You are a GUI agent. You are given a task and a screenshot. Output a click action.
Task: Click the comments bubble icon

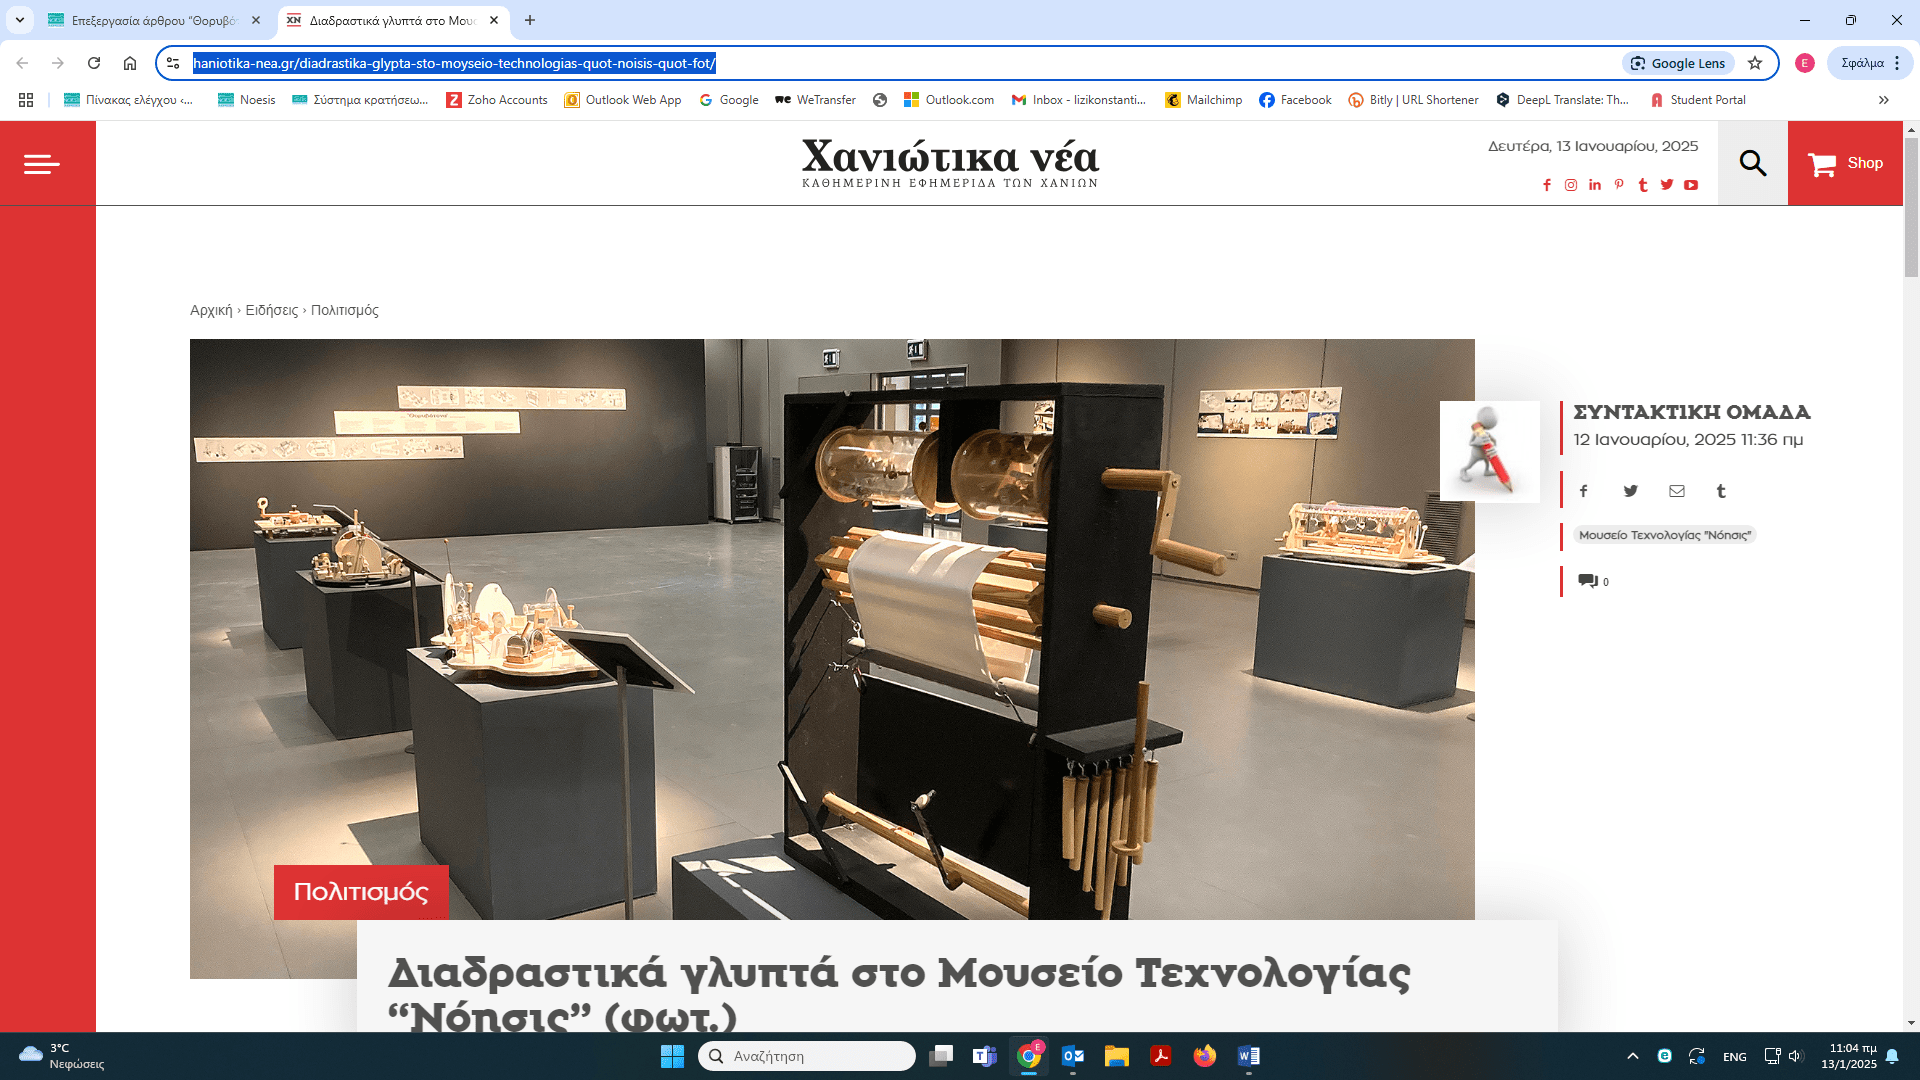[1588, 581]
